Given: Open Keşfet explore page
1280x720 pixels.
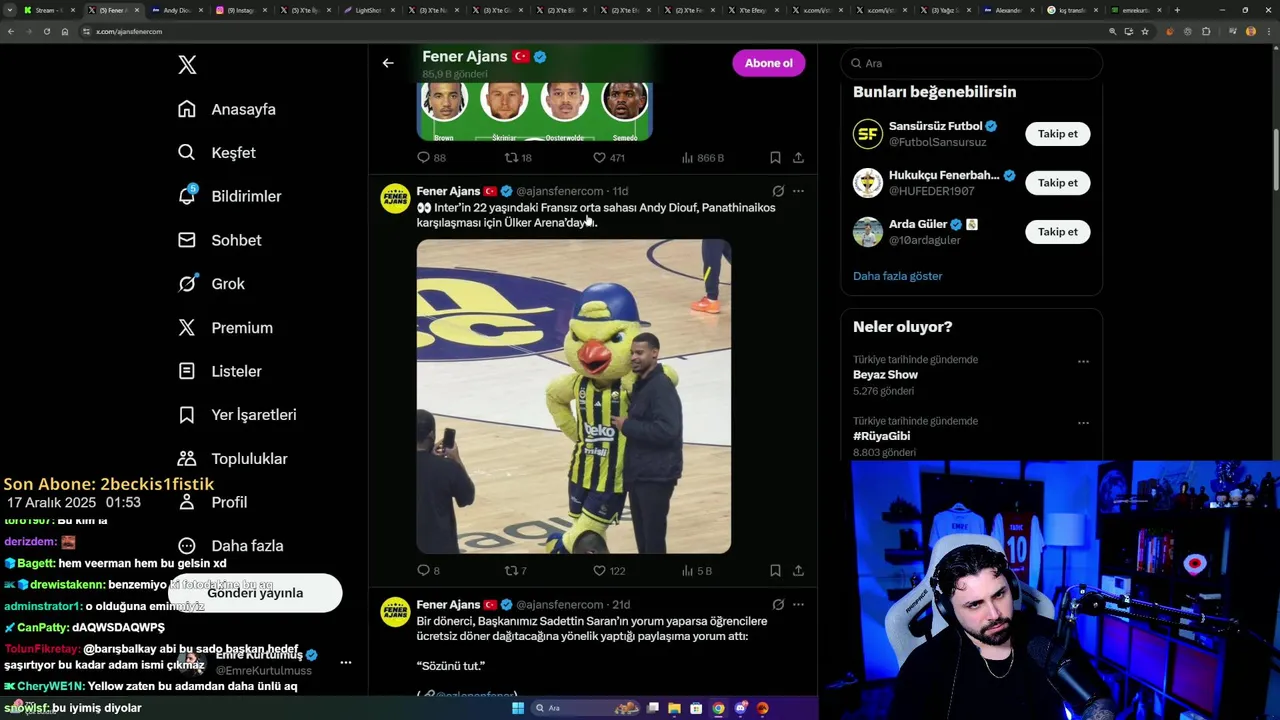Looking at the screenshot, I should click(217, 153).
